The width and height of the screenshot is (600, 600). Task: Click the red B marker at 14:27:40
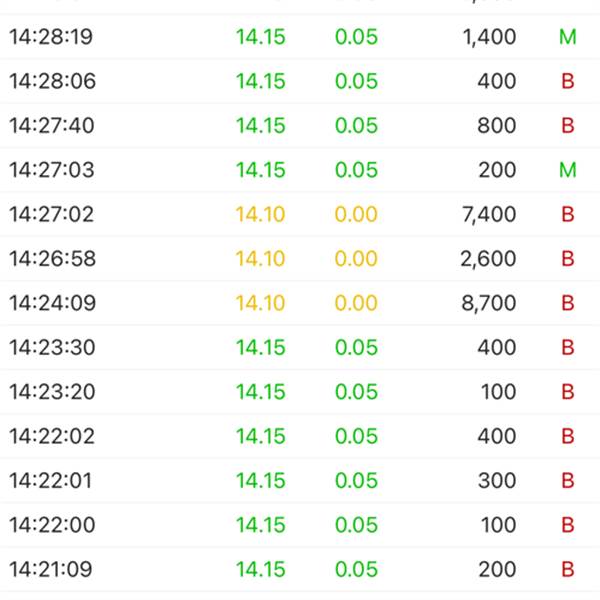coord(568,126)
